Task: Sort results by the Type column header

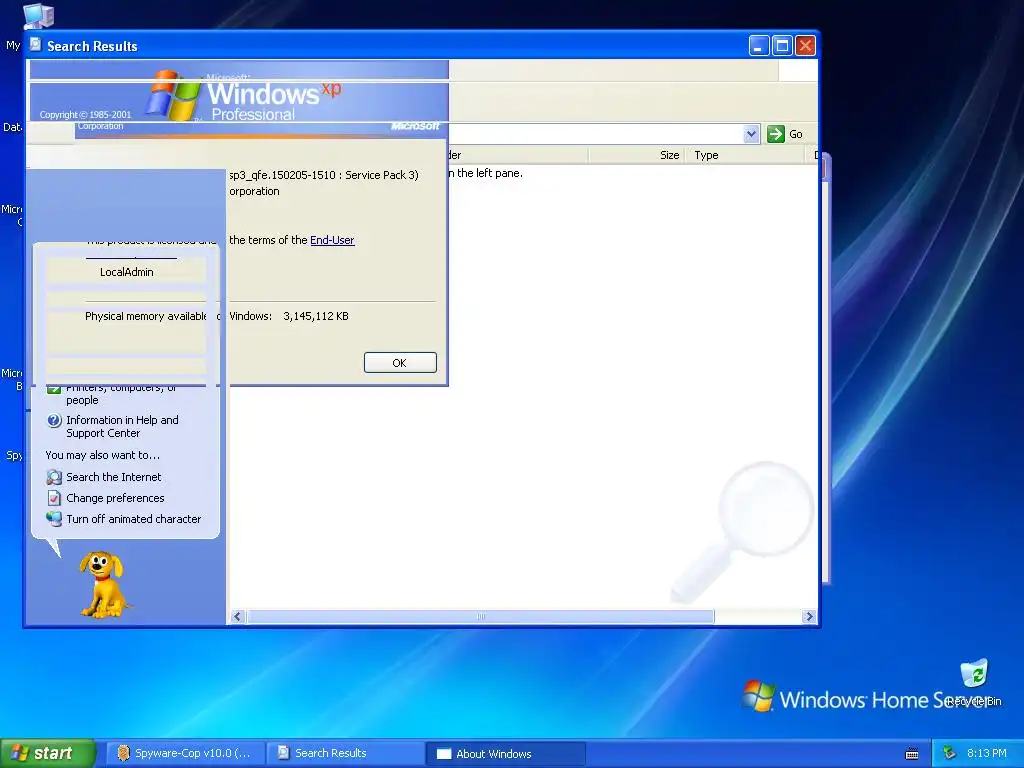Action: (744, 155)
